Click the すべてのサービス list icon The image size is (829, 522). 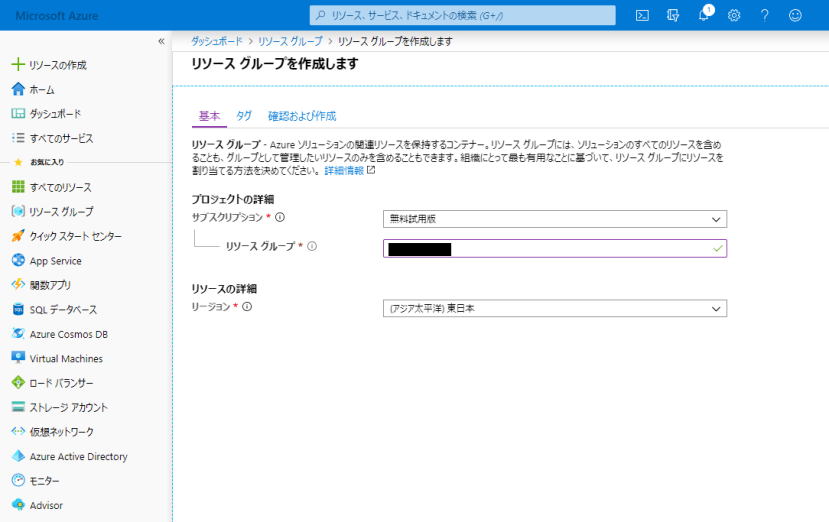tap(18, 138)
